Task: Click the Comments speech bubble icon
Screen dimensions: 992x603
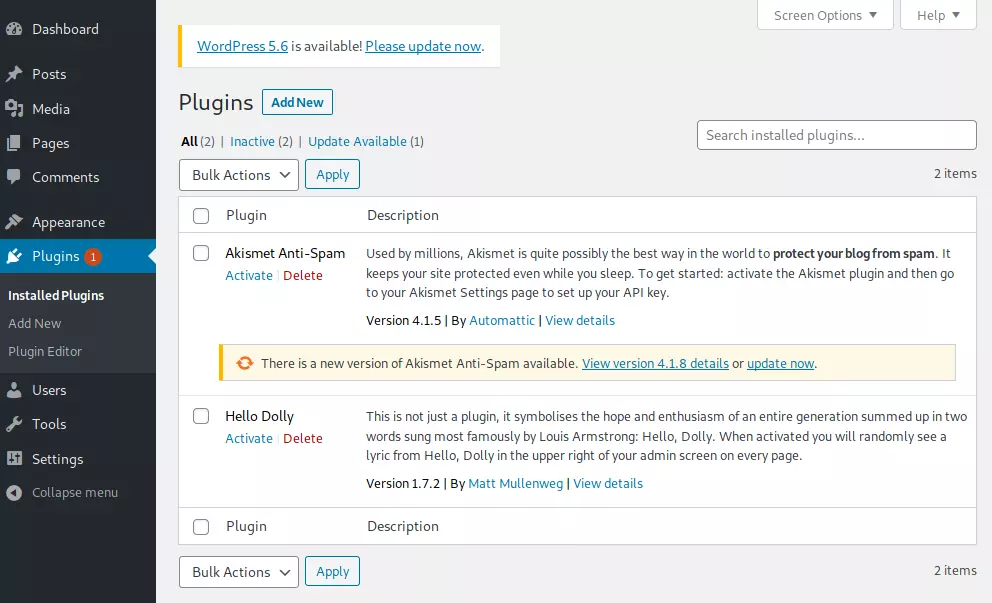Action: tap(14, 177)
